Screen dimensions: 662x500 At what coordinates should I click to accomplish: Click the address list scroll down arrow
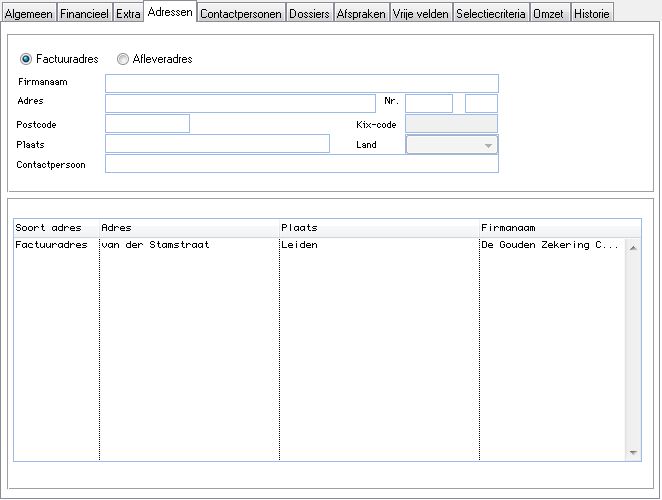click(x=633, y=453)
